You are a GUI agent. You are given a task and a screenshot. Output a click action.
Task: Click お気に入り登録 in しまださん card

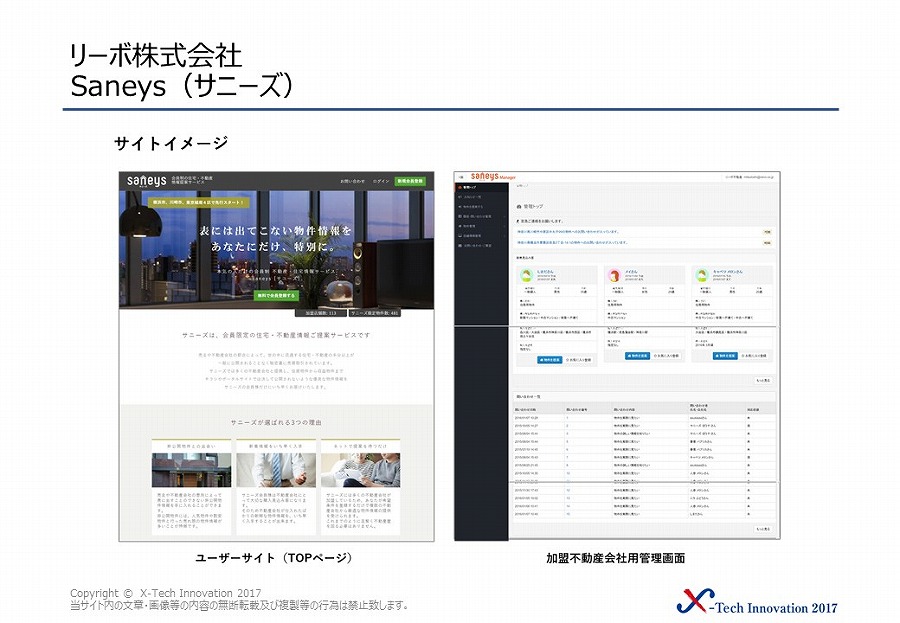pos(578,360)
